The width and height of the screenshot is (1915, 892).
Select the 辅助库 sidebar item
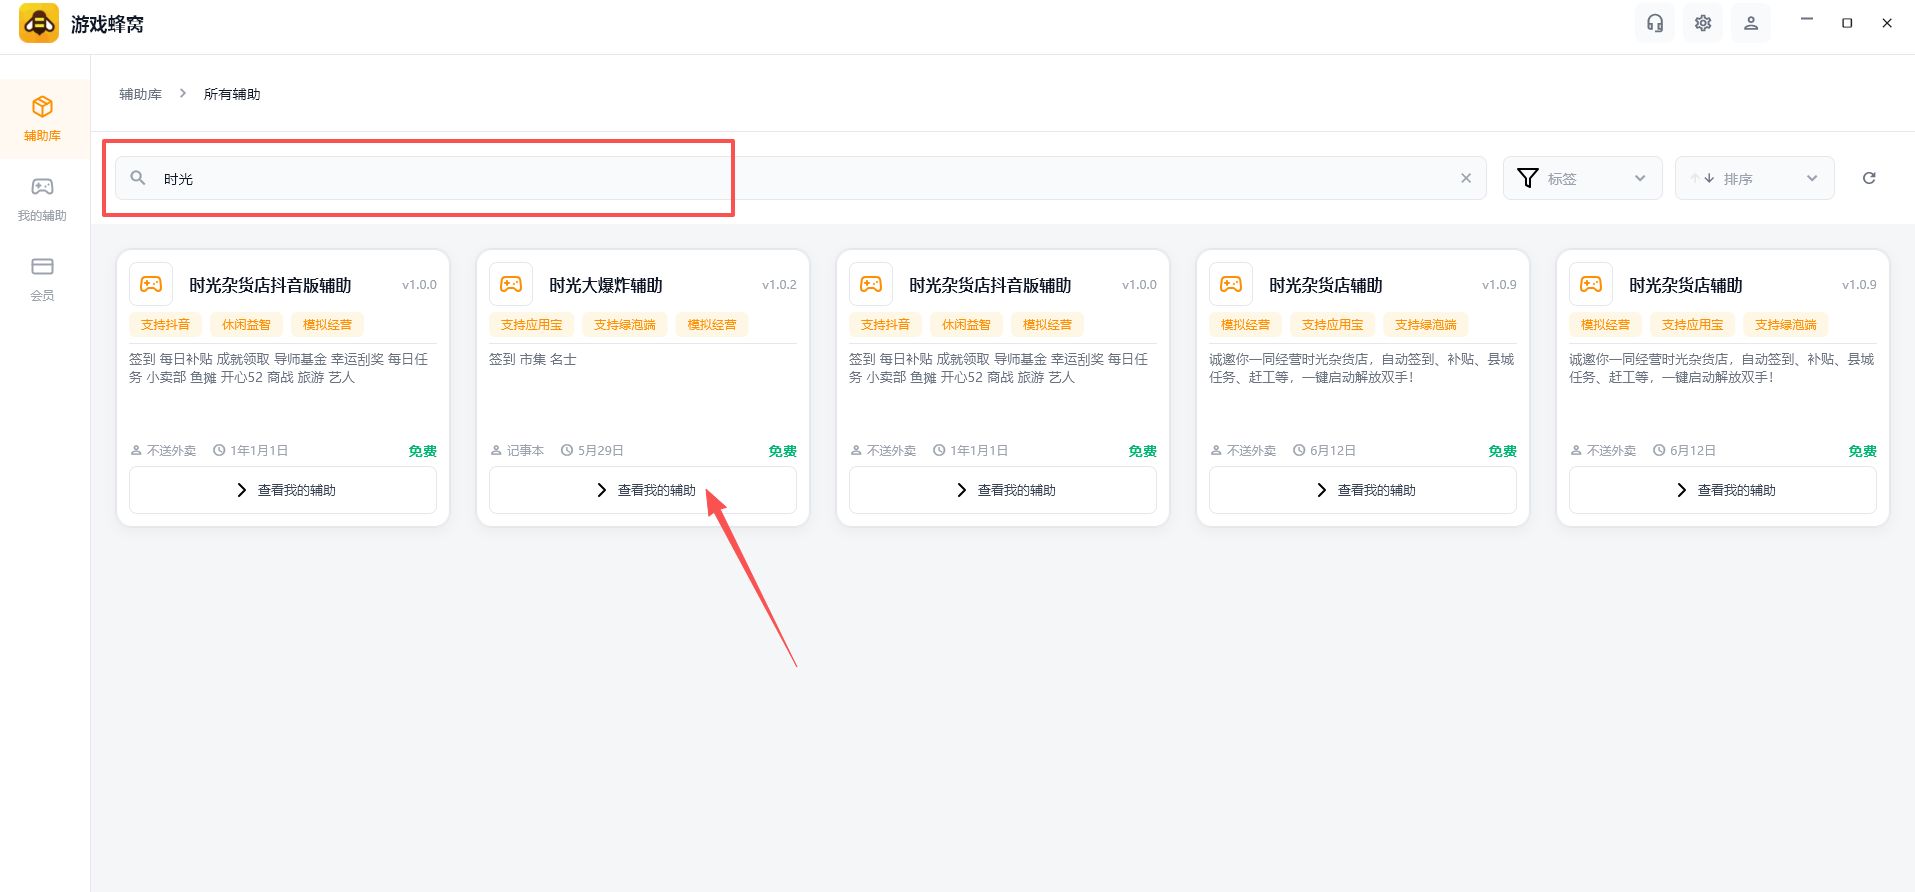coord(42,119)
